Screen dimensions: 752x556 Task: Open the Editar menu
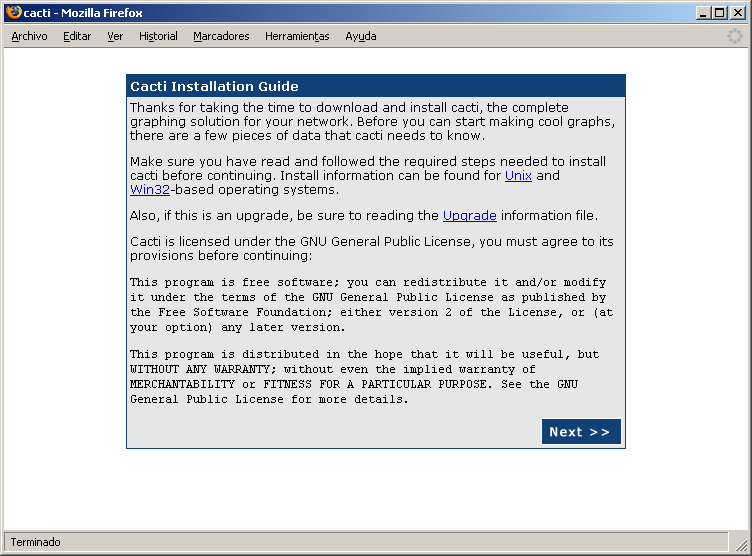[x=77, y=36]
